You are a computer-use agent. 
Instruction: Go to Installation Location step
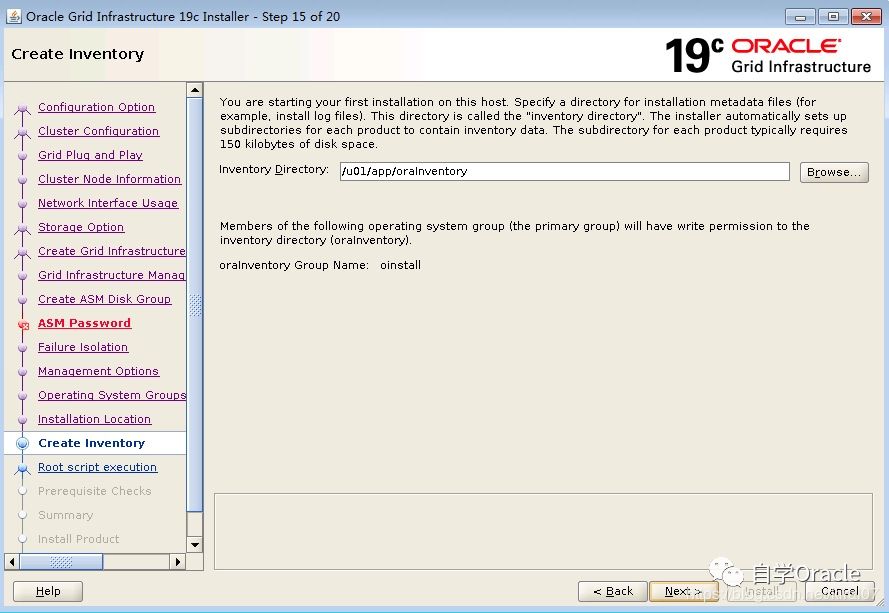coord(94,419)
